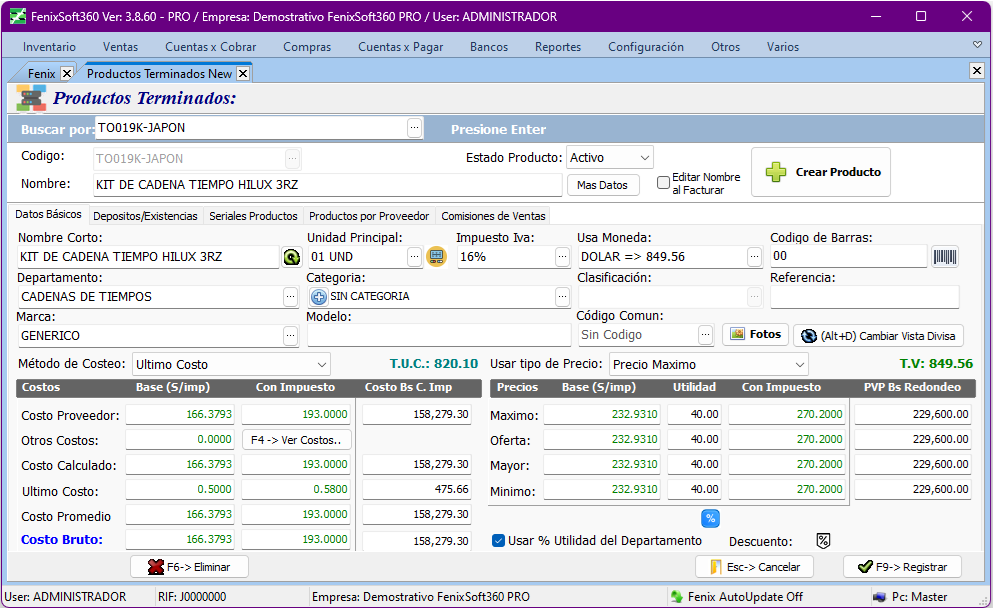Click F4 Ver Costos button
This screenshot has width=993, height=608.
point(296,440)
